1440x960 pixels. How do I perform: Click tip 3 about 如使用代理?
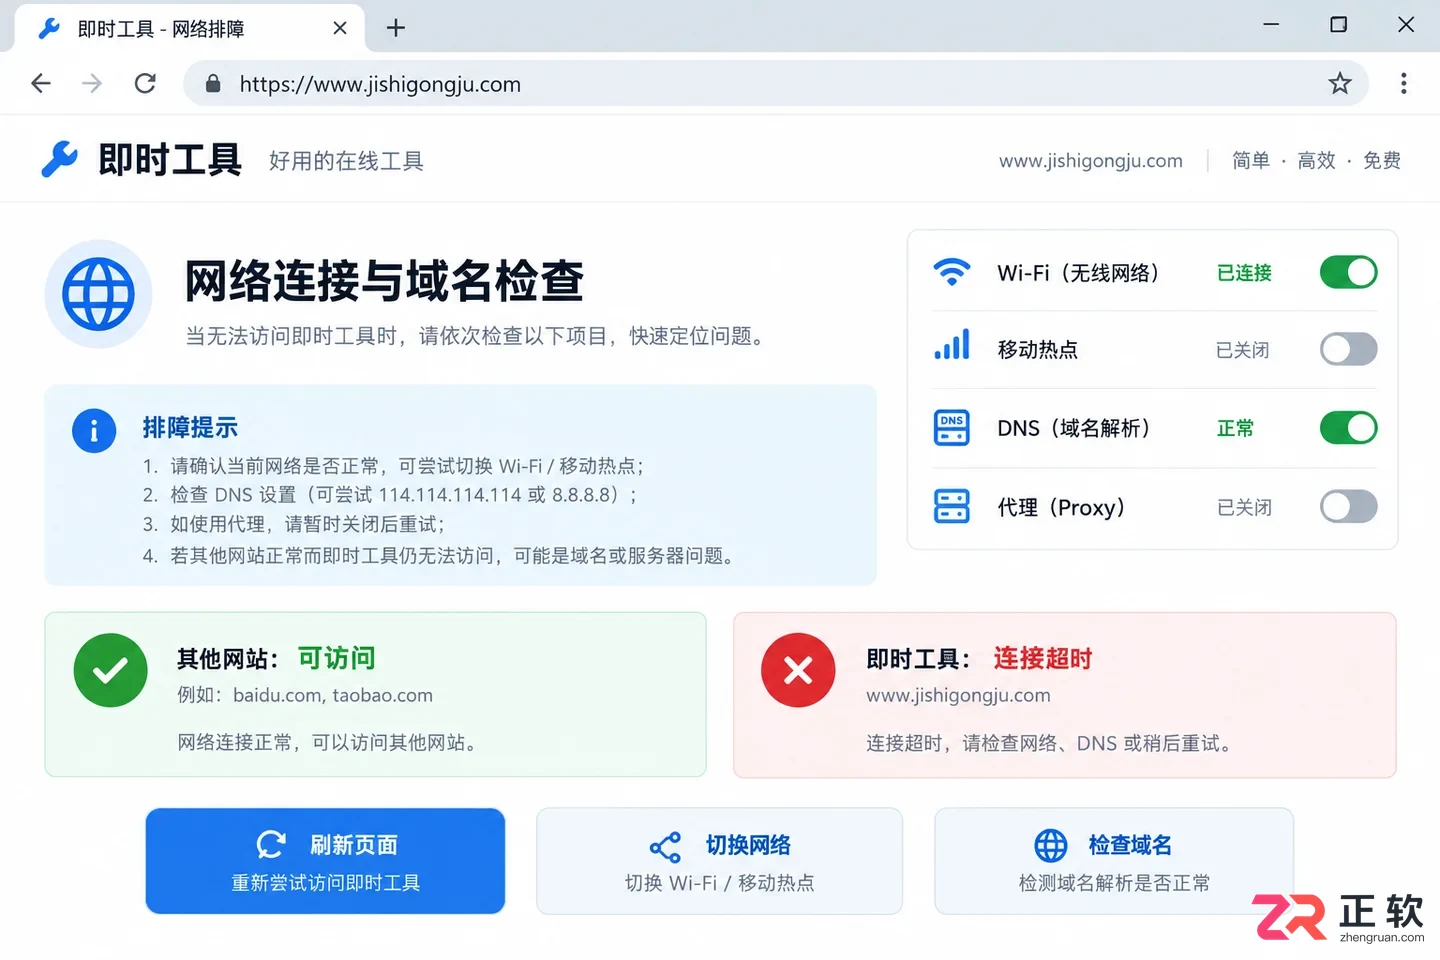[x=294, y=524]
